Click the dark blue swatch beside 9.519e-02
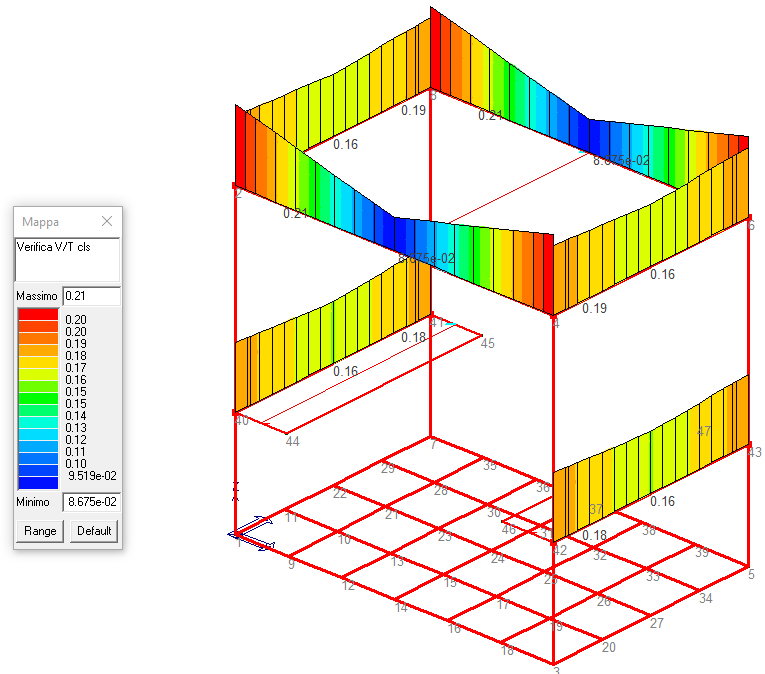 pyautogui.click(x=38, y=470)
